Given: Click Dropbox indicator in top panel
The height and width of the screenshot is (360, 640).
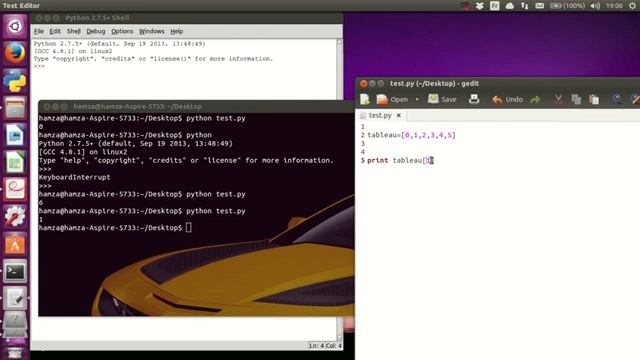Looking at the screenshot, I should tap(480, 6).
